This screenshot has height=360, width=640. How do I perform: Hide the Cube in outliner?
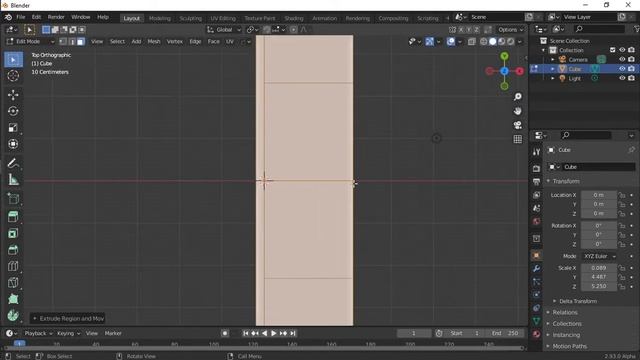(622, 69)
